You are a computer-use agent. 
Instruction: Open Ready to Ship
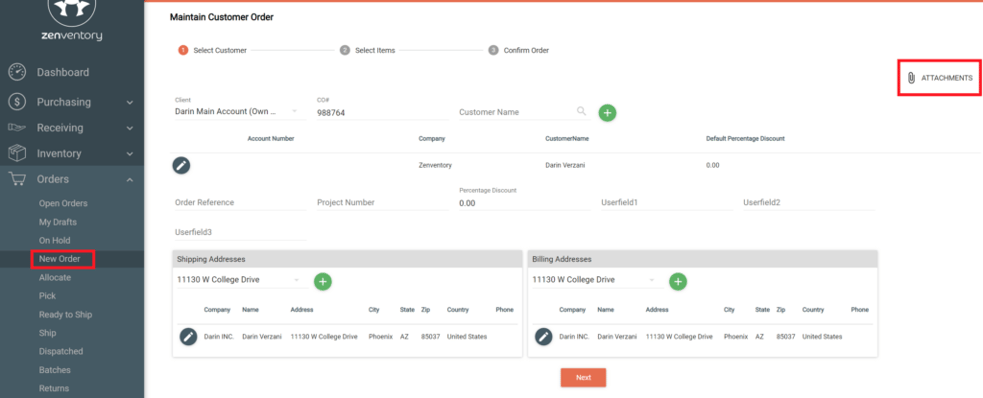65,315
